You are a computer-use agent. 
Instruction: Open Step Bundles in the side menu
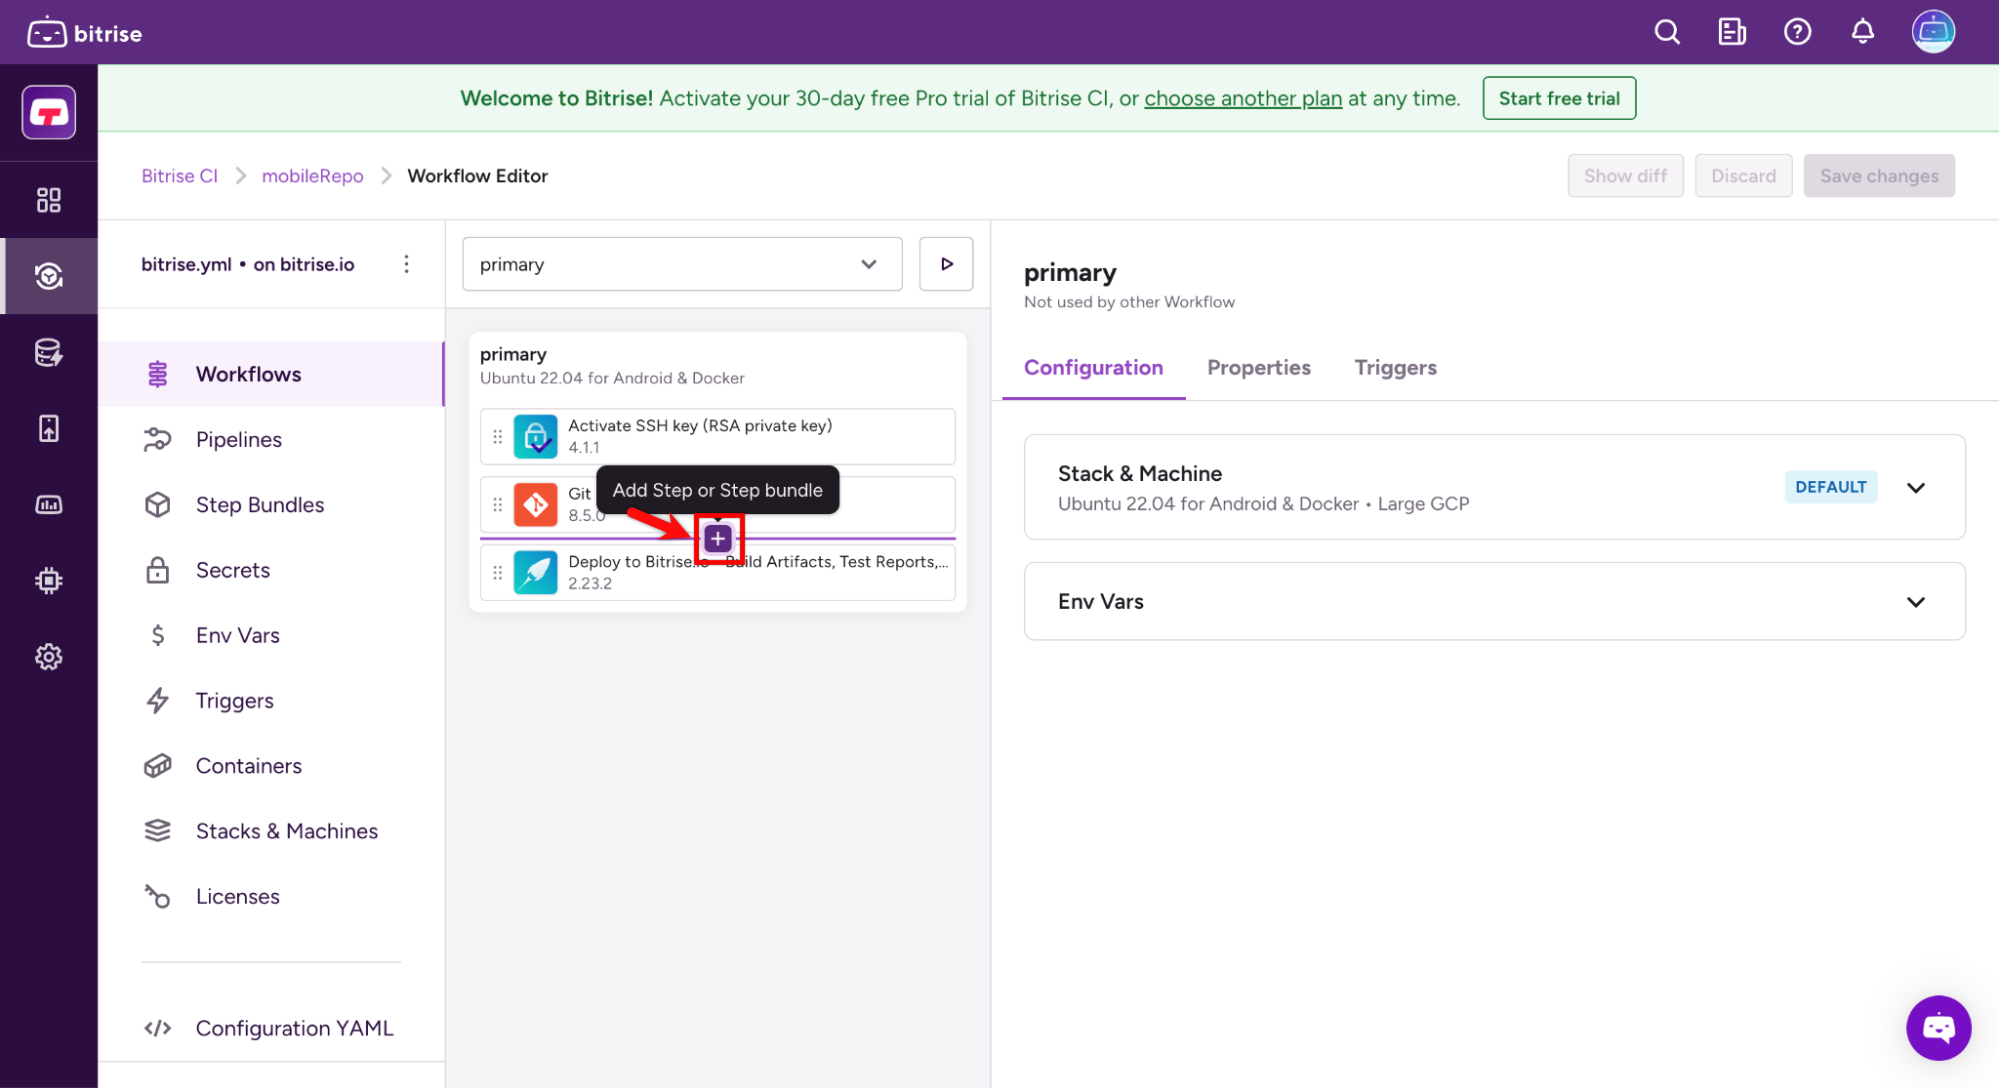271,505
